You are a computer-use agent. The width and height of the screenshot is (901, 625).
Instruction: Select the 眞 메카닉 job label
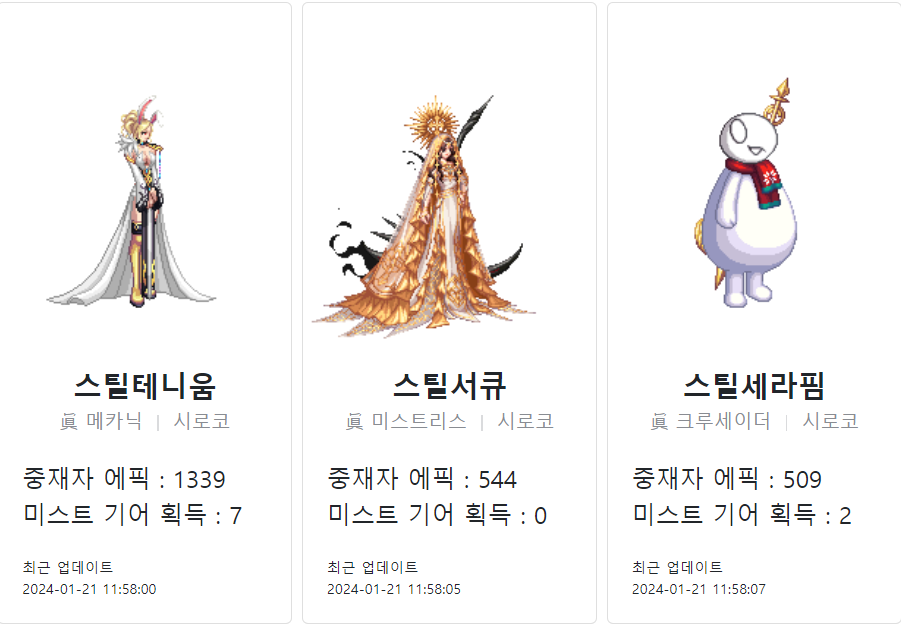(101, 421)
